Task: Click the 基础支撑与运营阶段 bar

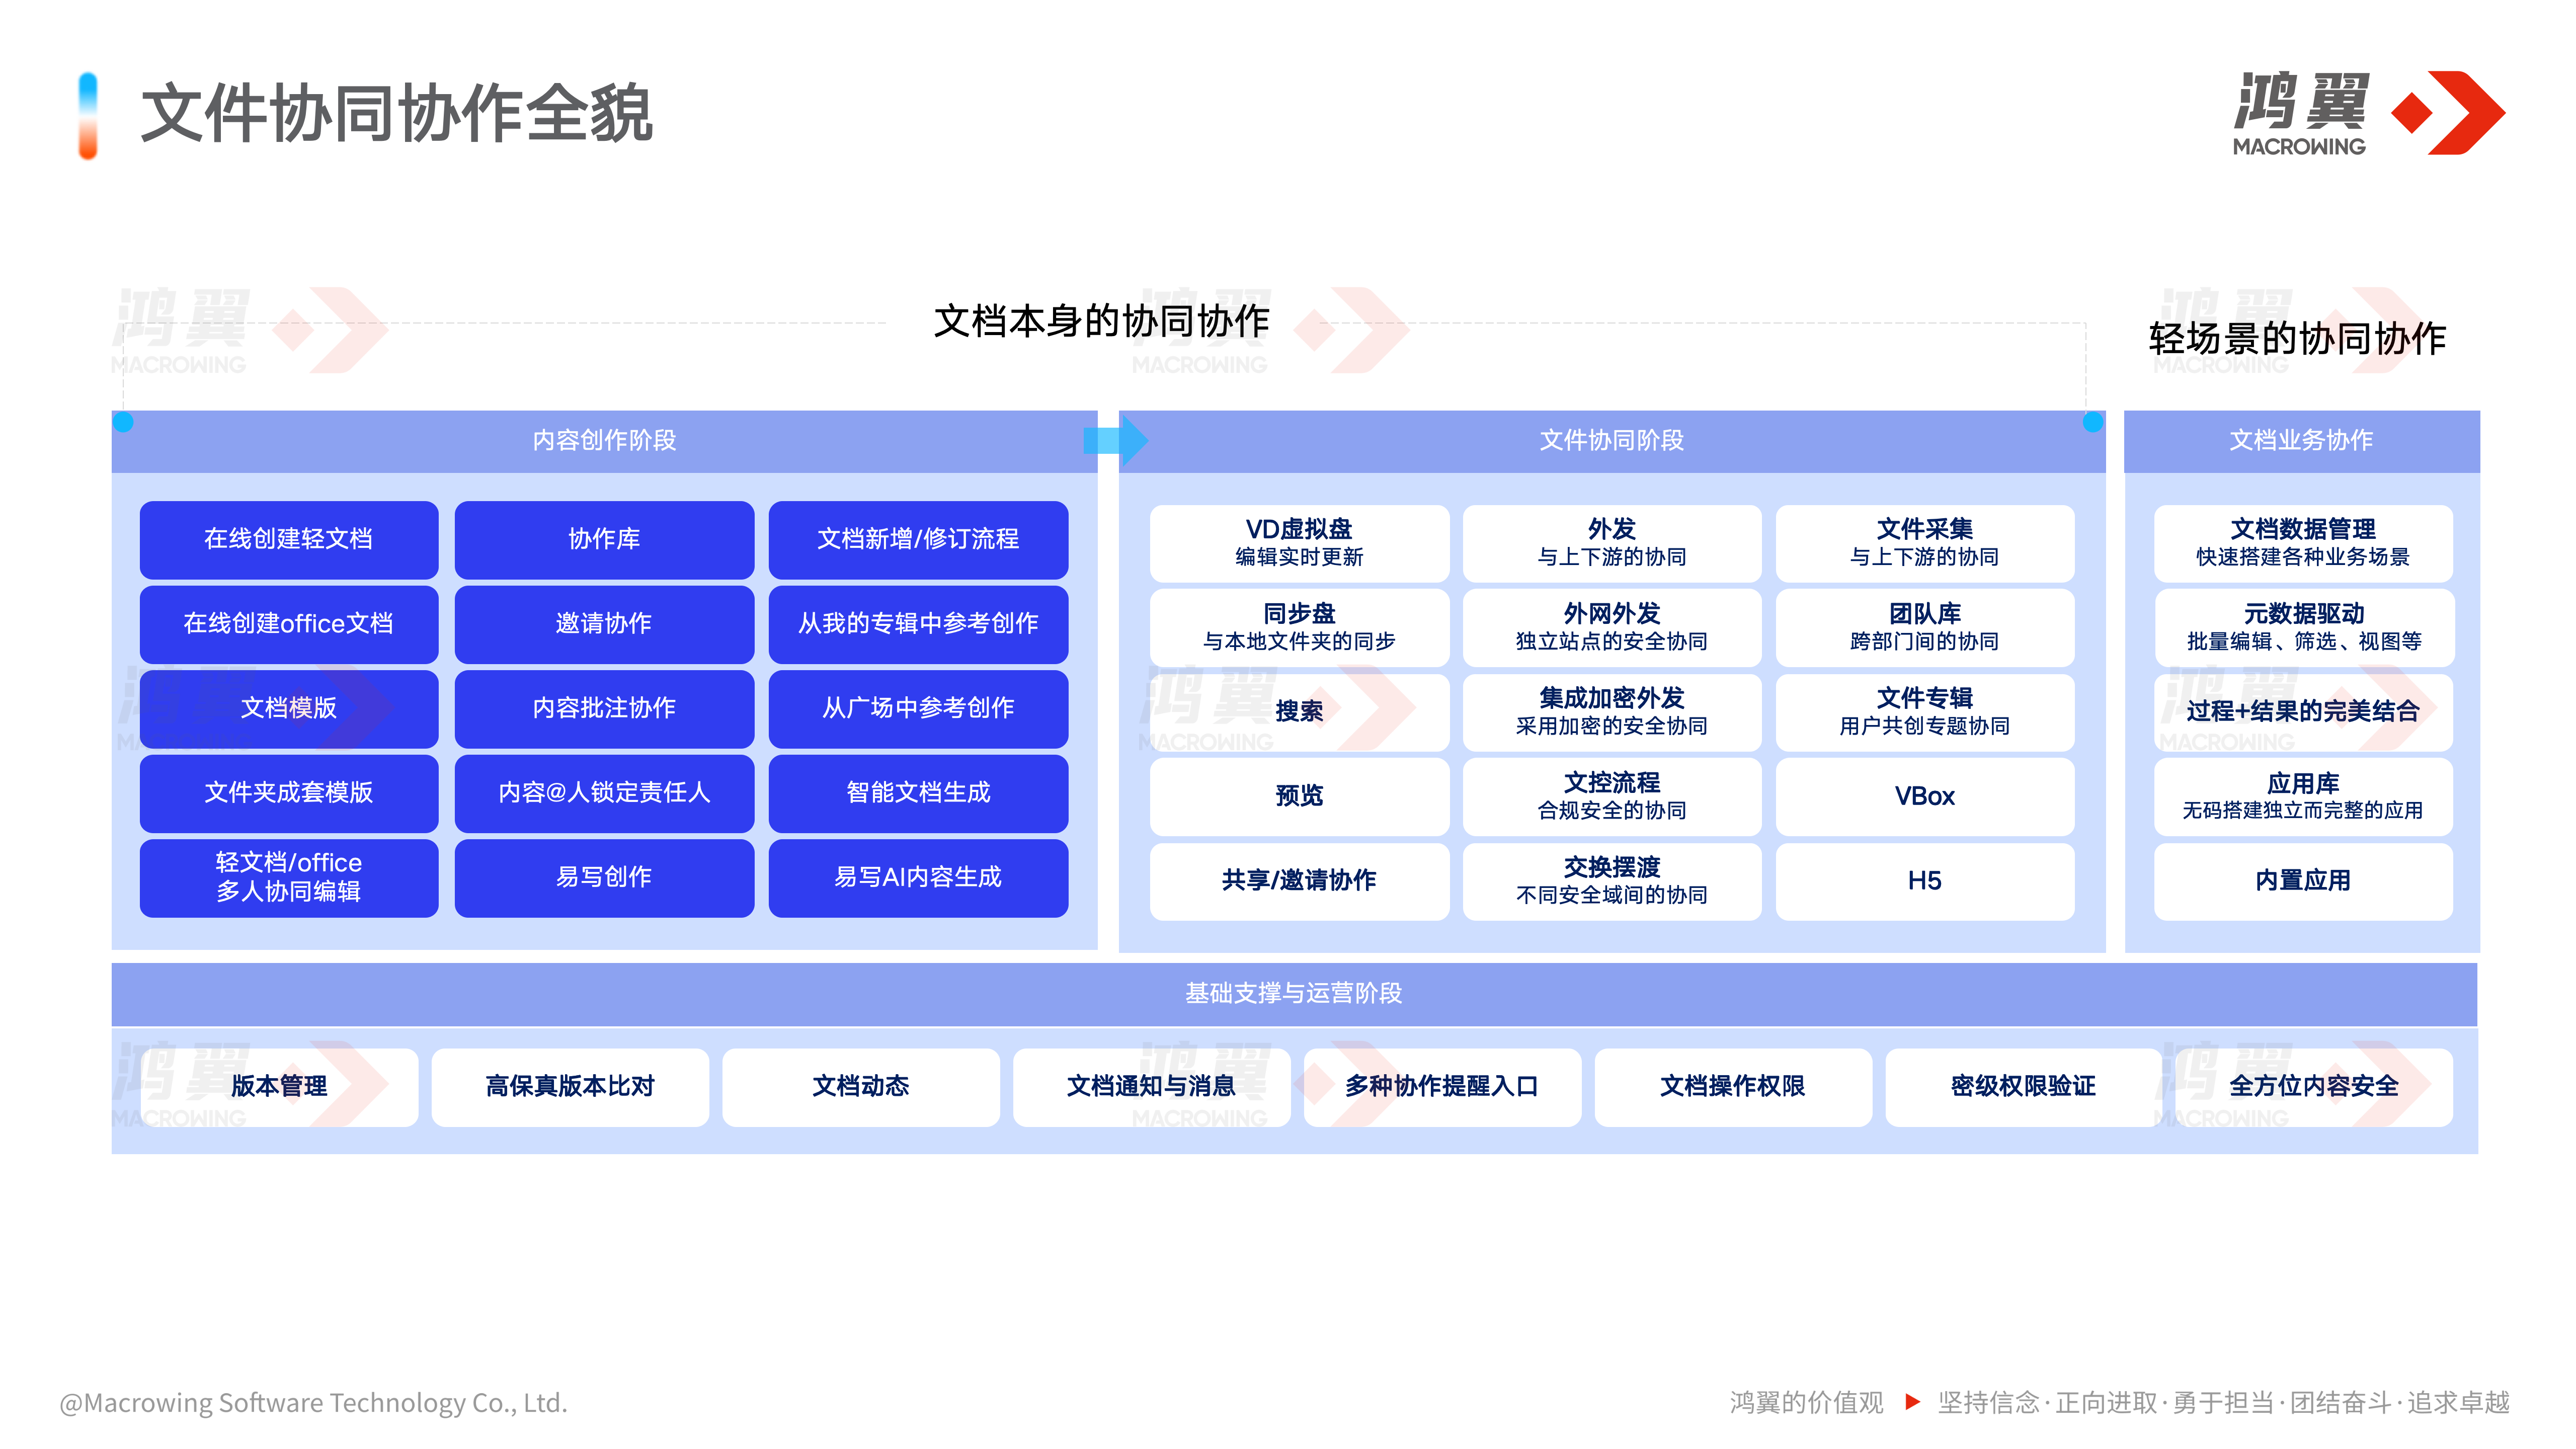Action: 1293,993
